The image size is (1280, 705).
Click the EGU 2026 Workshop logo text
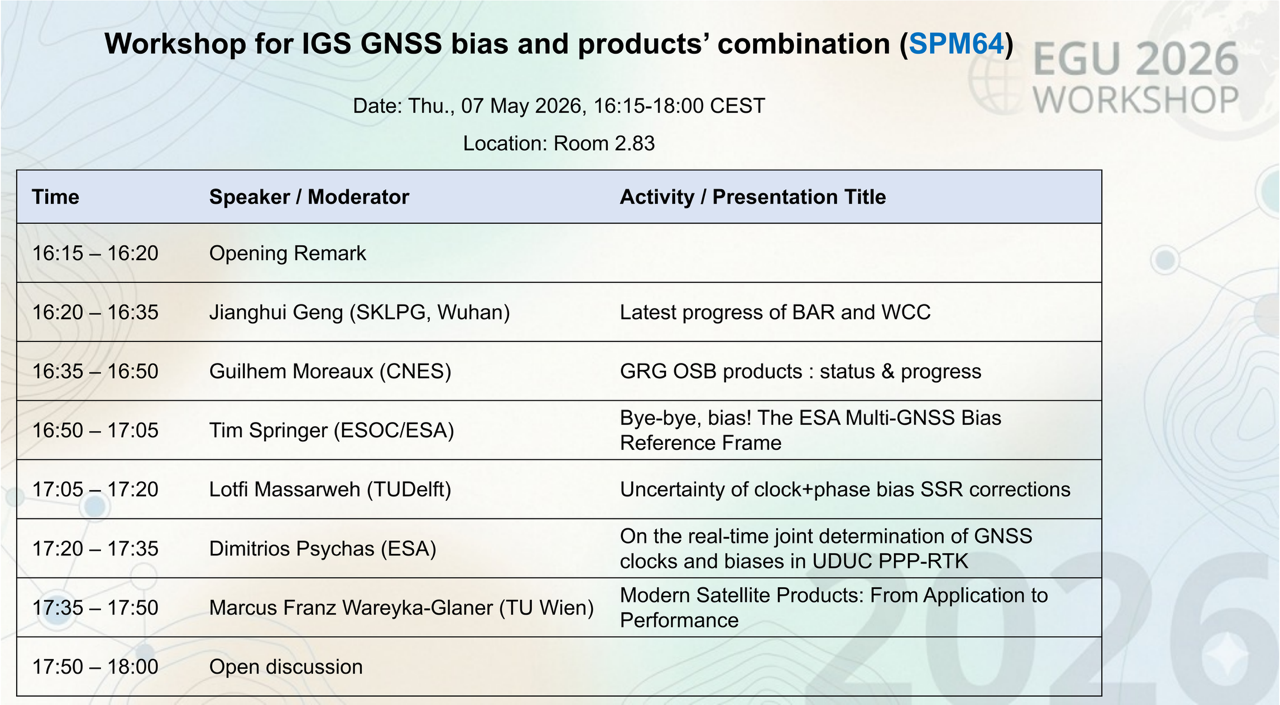(x=1135, y=80)
